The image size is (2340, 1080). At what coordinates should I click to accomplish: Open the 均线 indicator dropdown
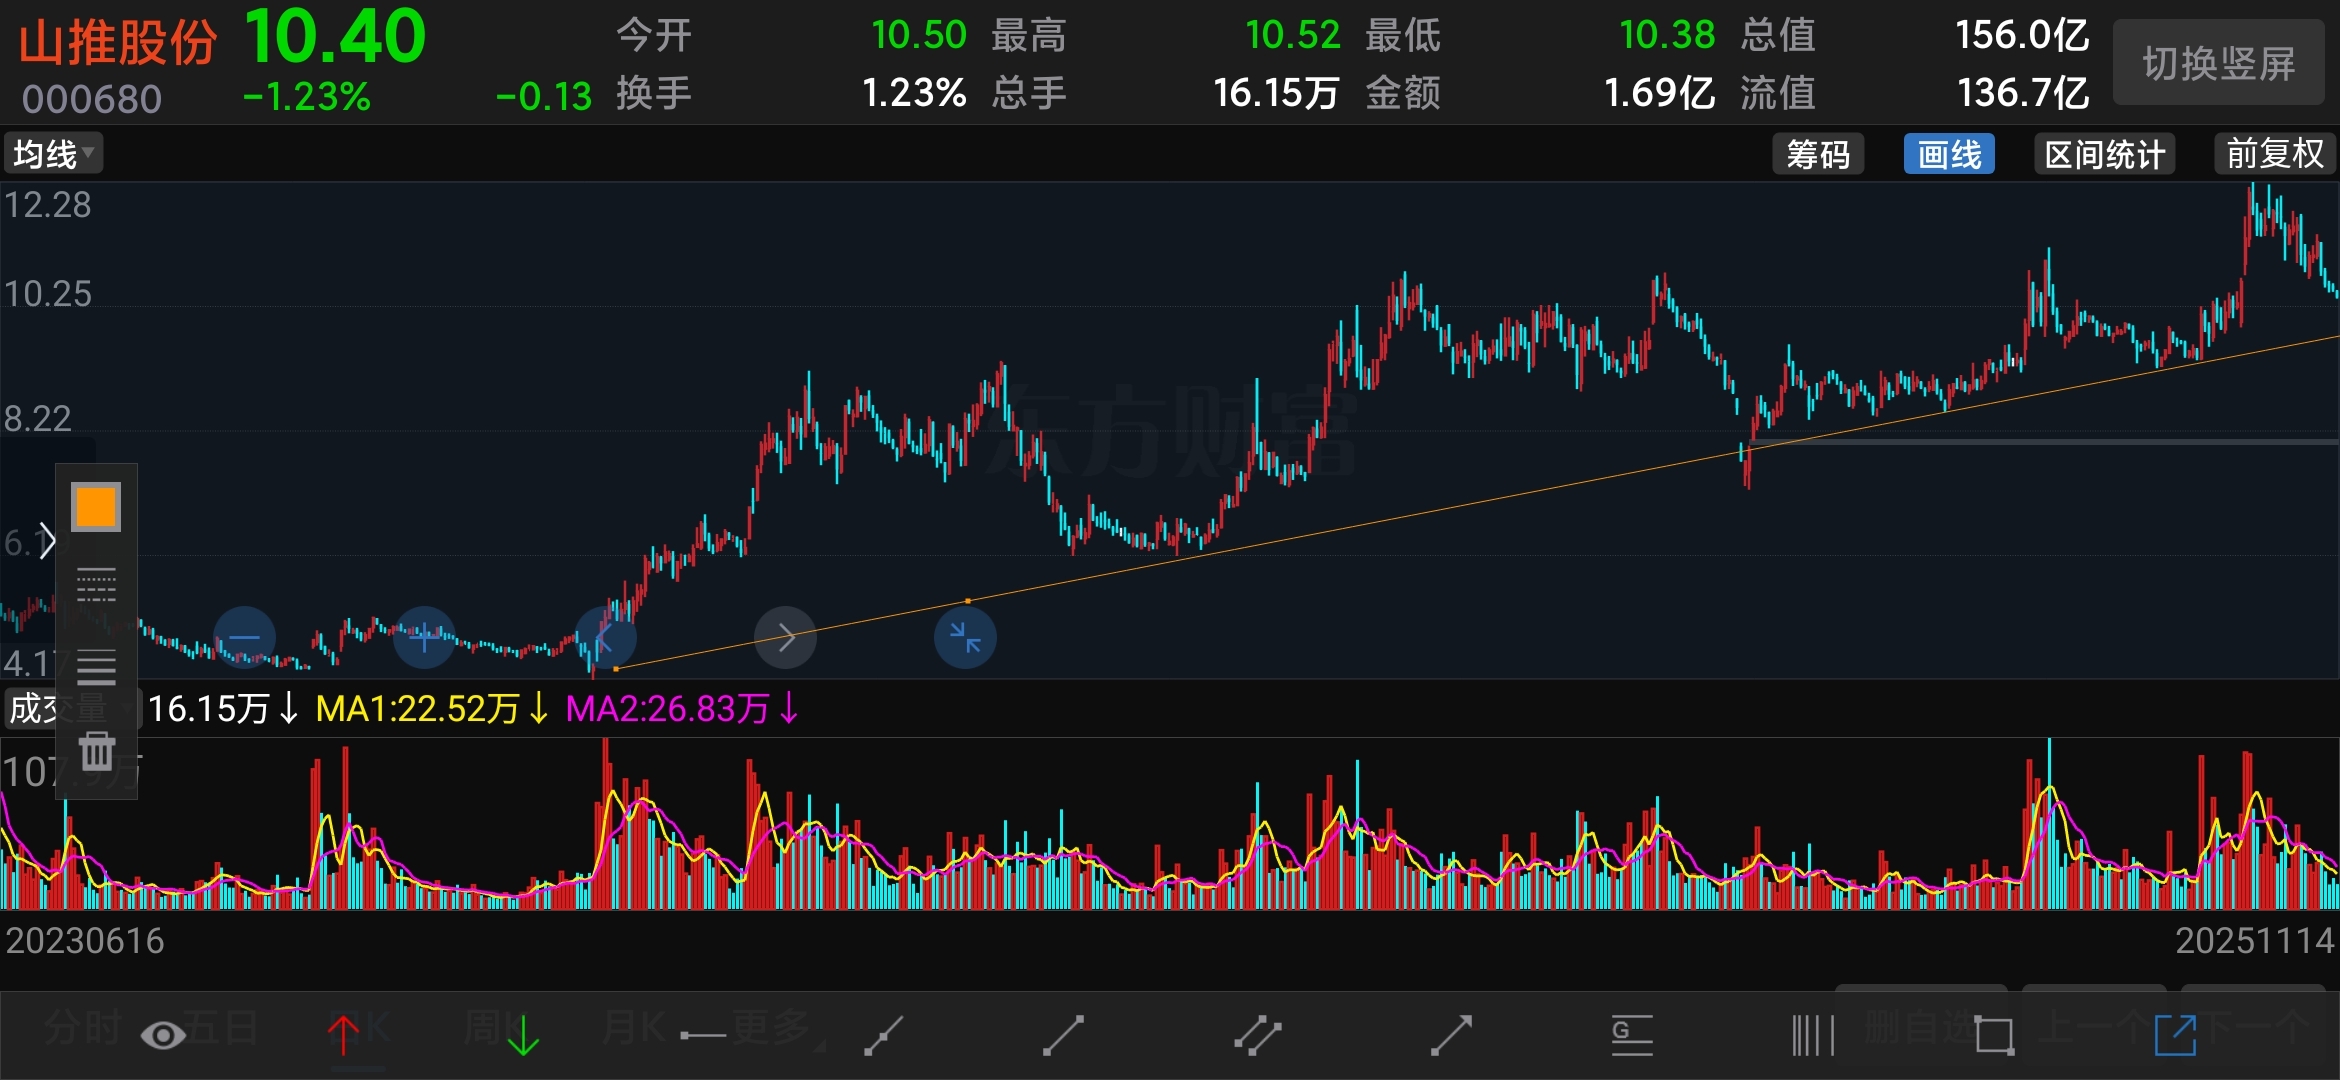click(53, 154)
